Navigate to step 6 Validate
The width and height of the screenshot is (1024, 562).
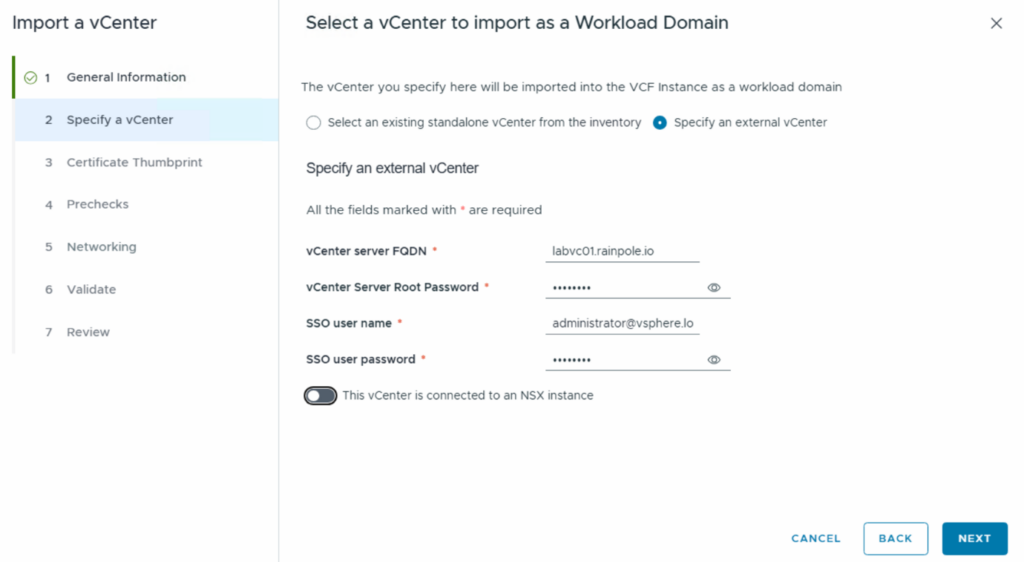[x=91, y=289]
